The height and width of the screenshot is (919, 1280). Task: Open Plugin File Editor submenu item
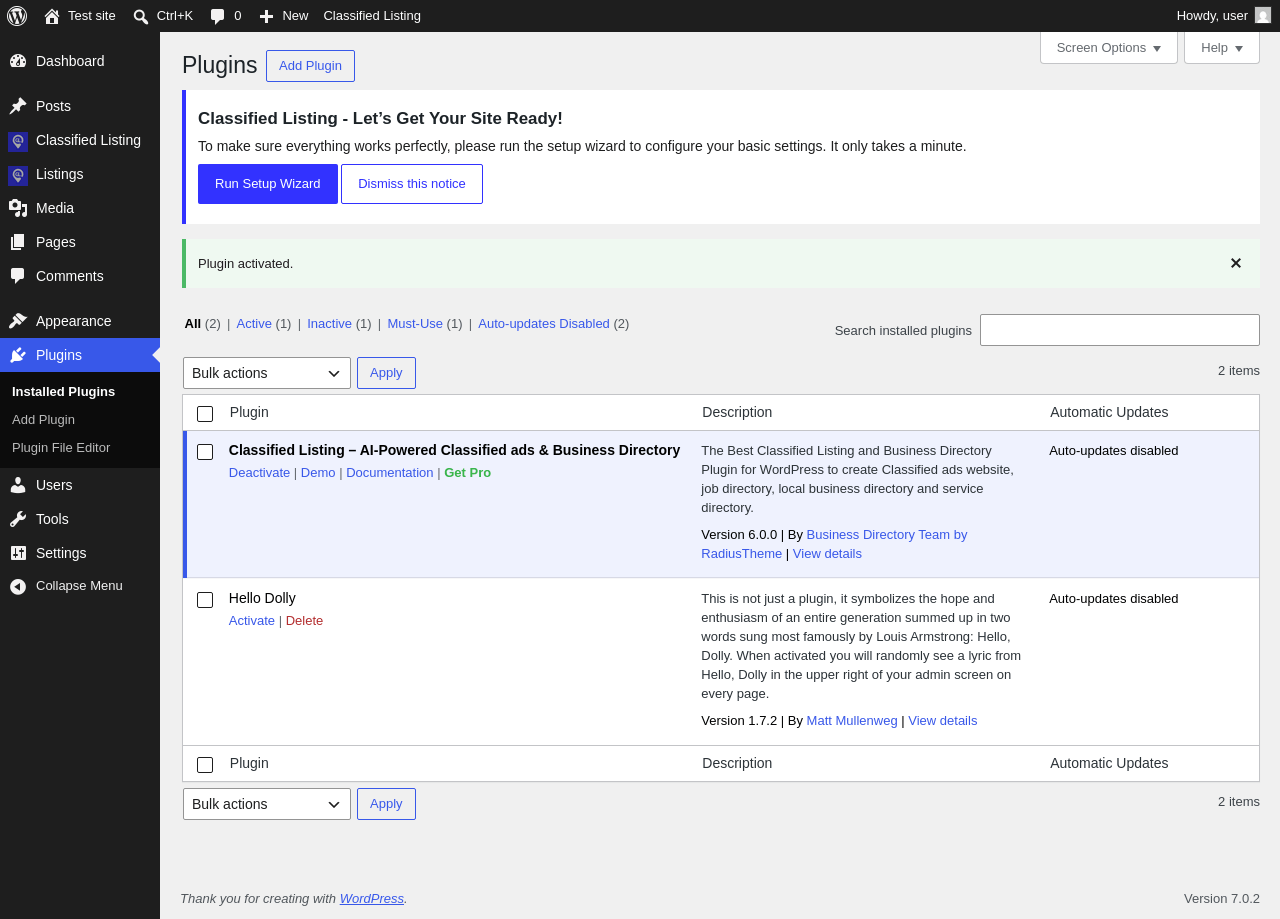(x=61, y=448)
